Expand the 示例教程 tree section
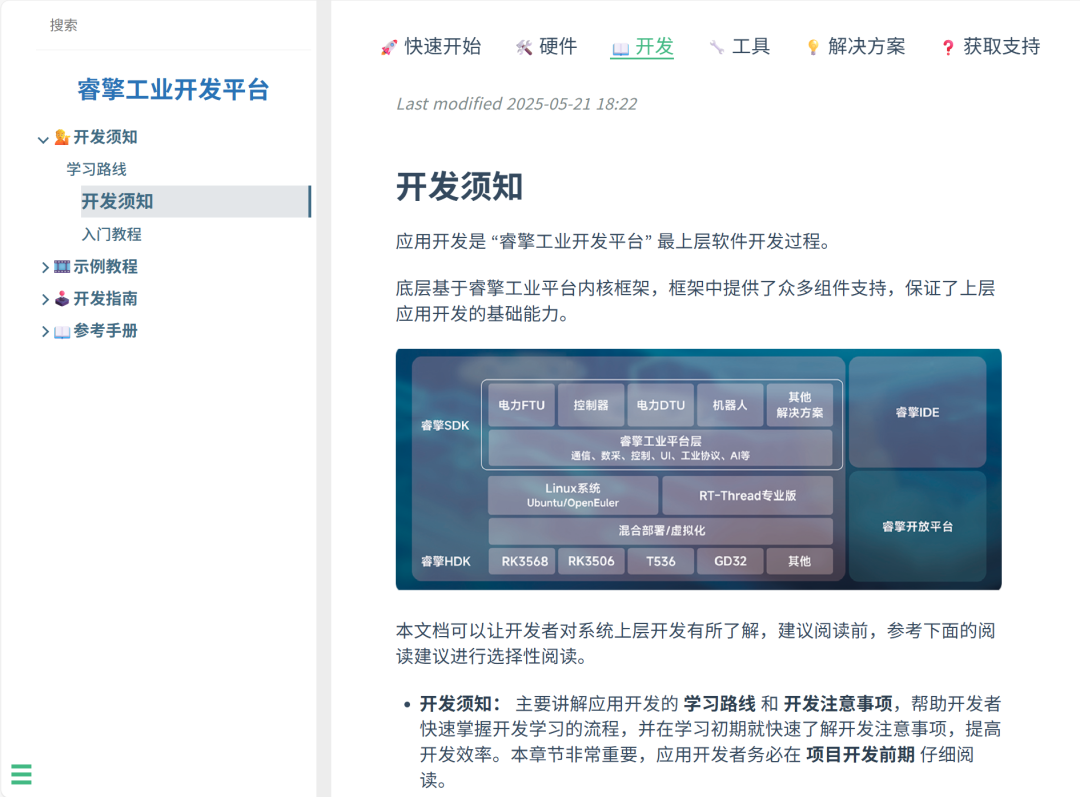1080x797 pixels. point(44,266)
